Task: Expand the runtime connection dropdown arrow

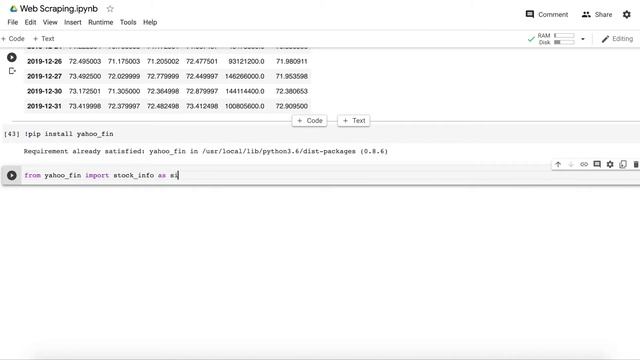Action: tap(583, 39)
